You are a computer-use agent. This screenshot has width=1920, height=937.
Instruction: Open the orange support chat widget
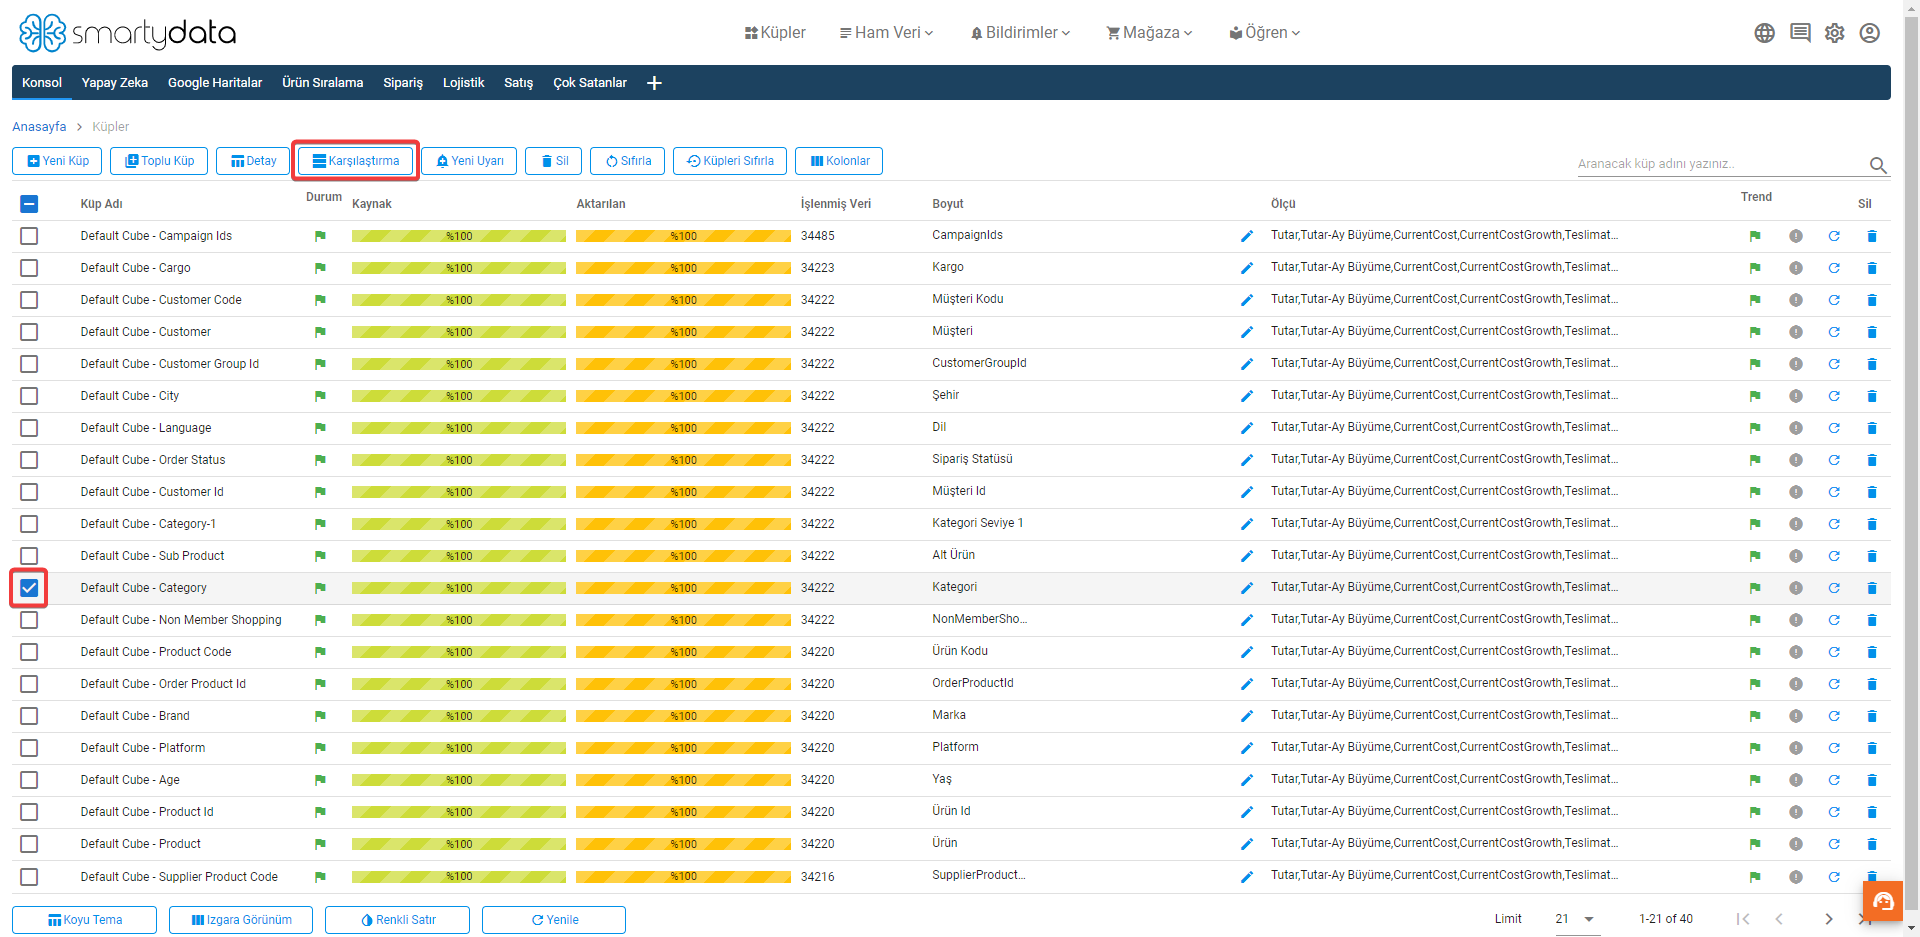1883,902
